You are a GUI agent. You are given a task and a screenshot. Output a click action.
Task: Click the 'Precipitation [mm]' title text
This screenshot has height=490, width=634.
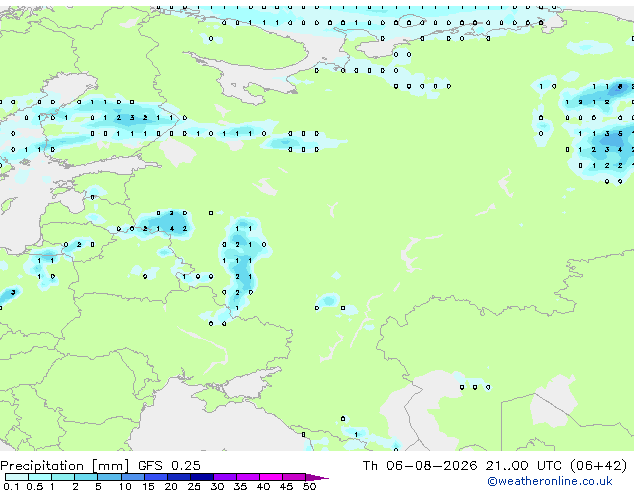coord(65,466)
